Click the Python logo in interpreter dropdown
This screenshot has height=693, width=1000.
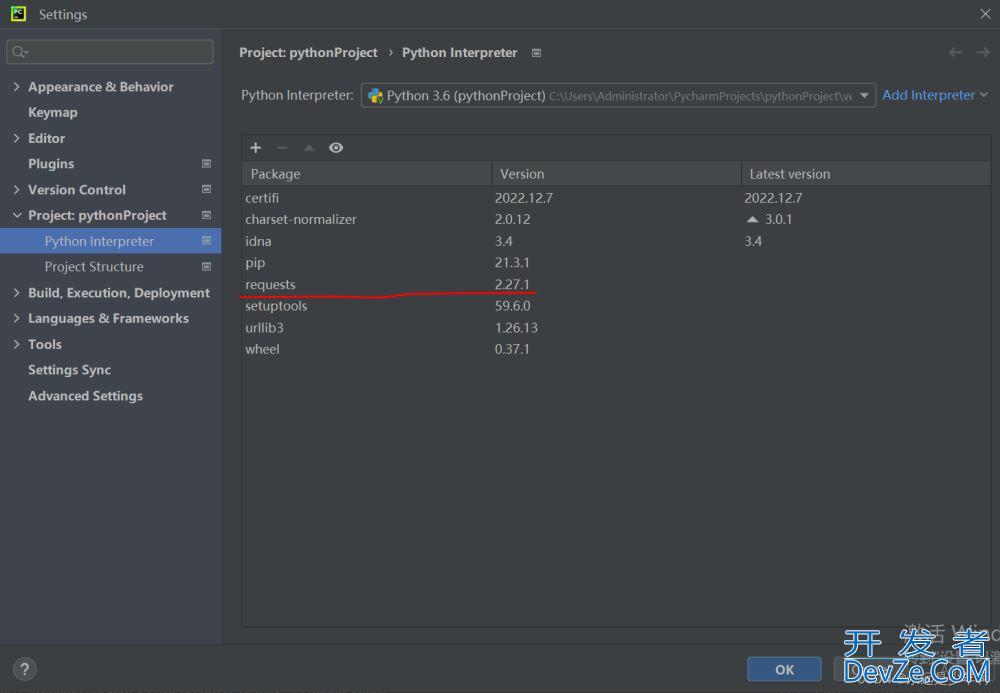376,96
